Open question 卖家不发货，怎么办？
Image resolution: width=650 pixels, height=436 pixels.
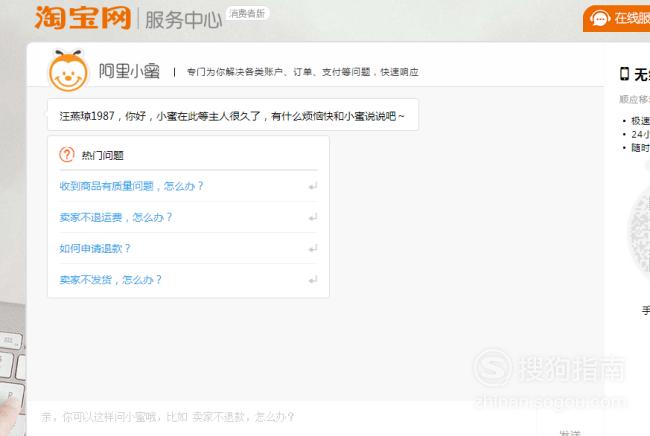coord(111,280)
